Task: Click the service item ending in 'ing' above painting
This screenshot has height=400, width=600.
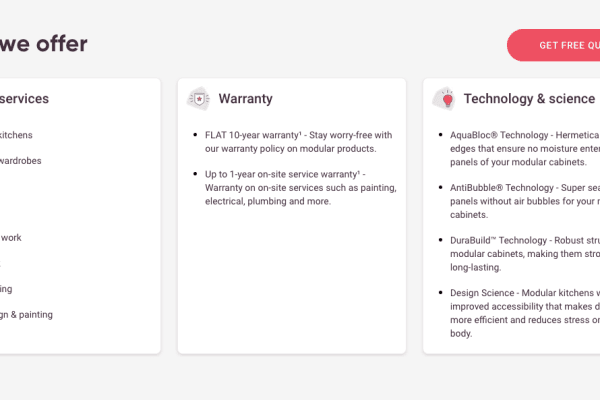Action: click(x=7, y=288)
